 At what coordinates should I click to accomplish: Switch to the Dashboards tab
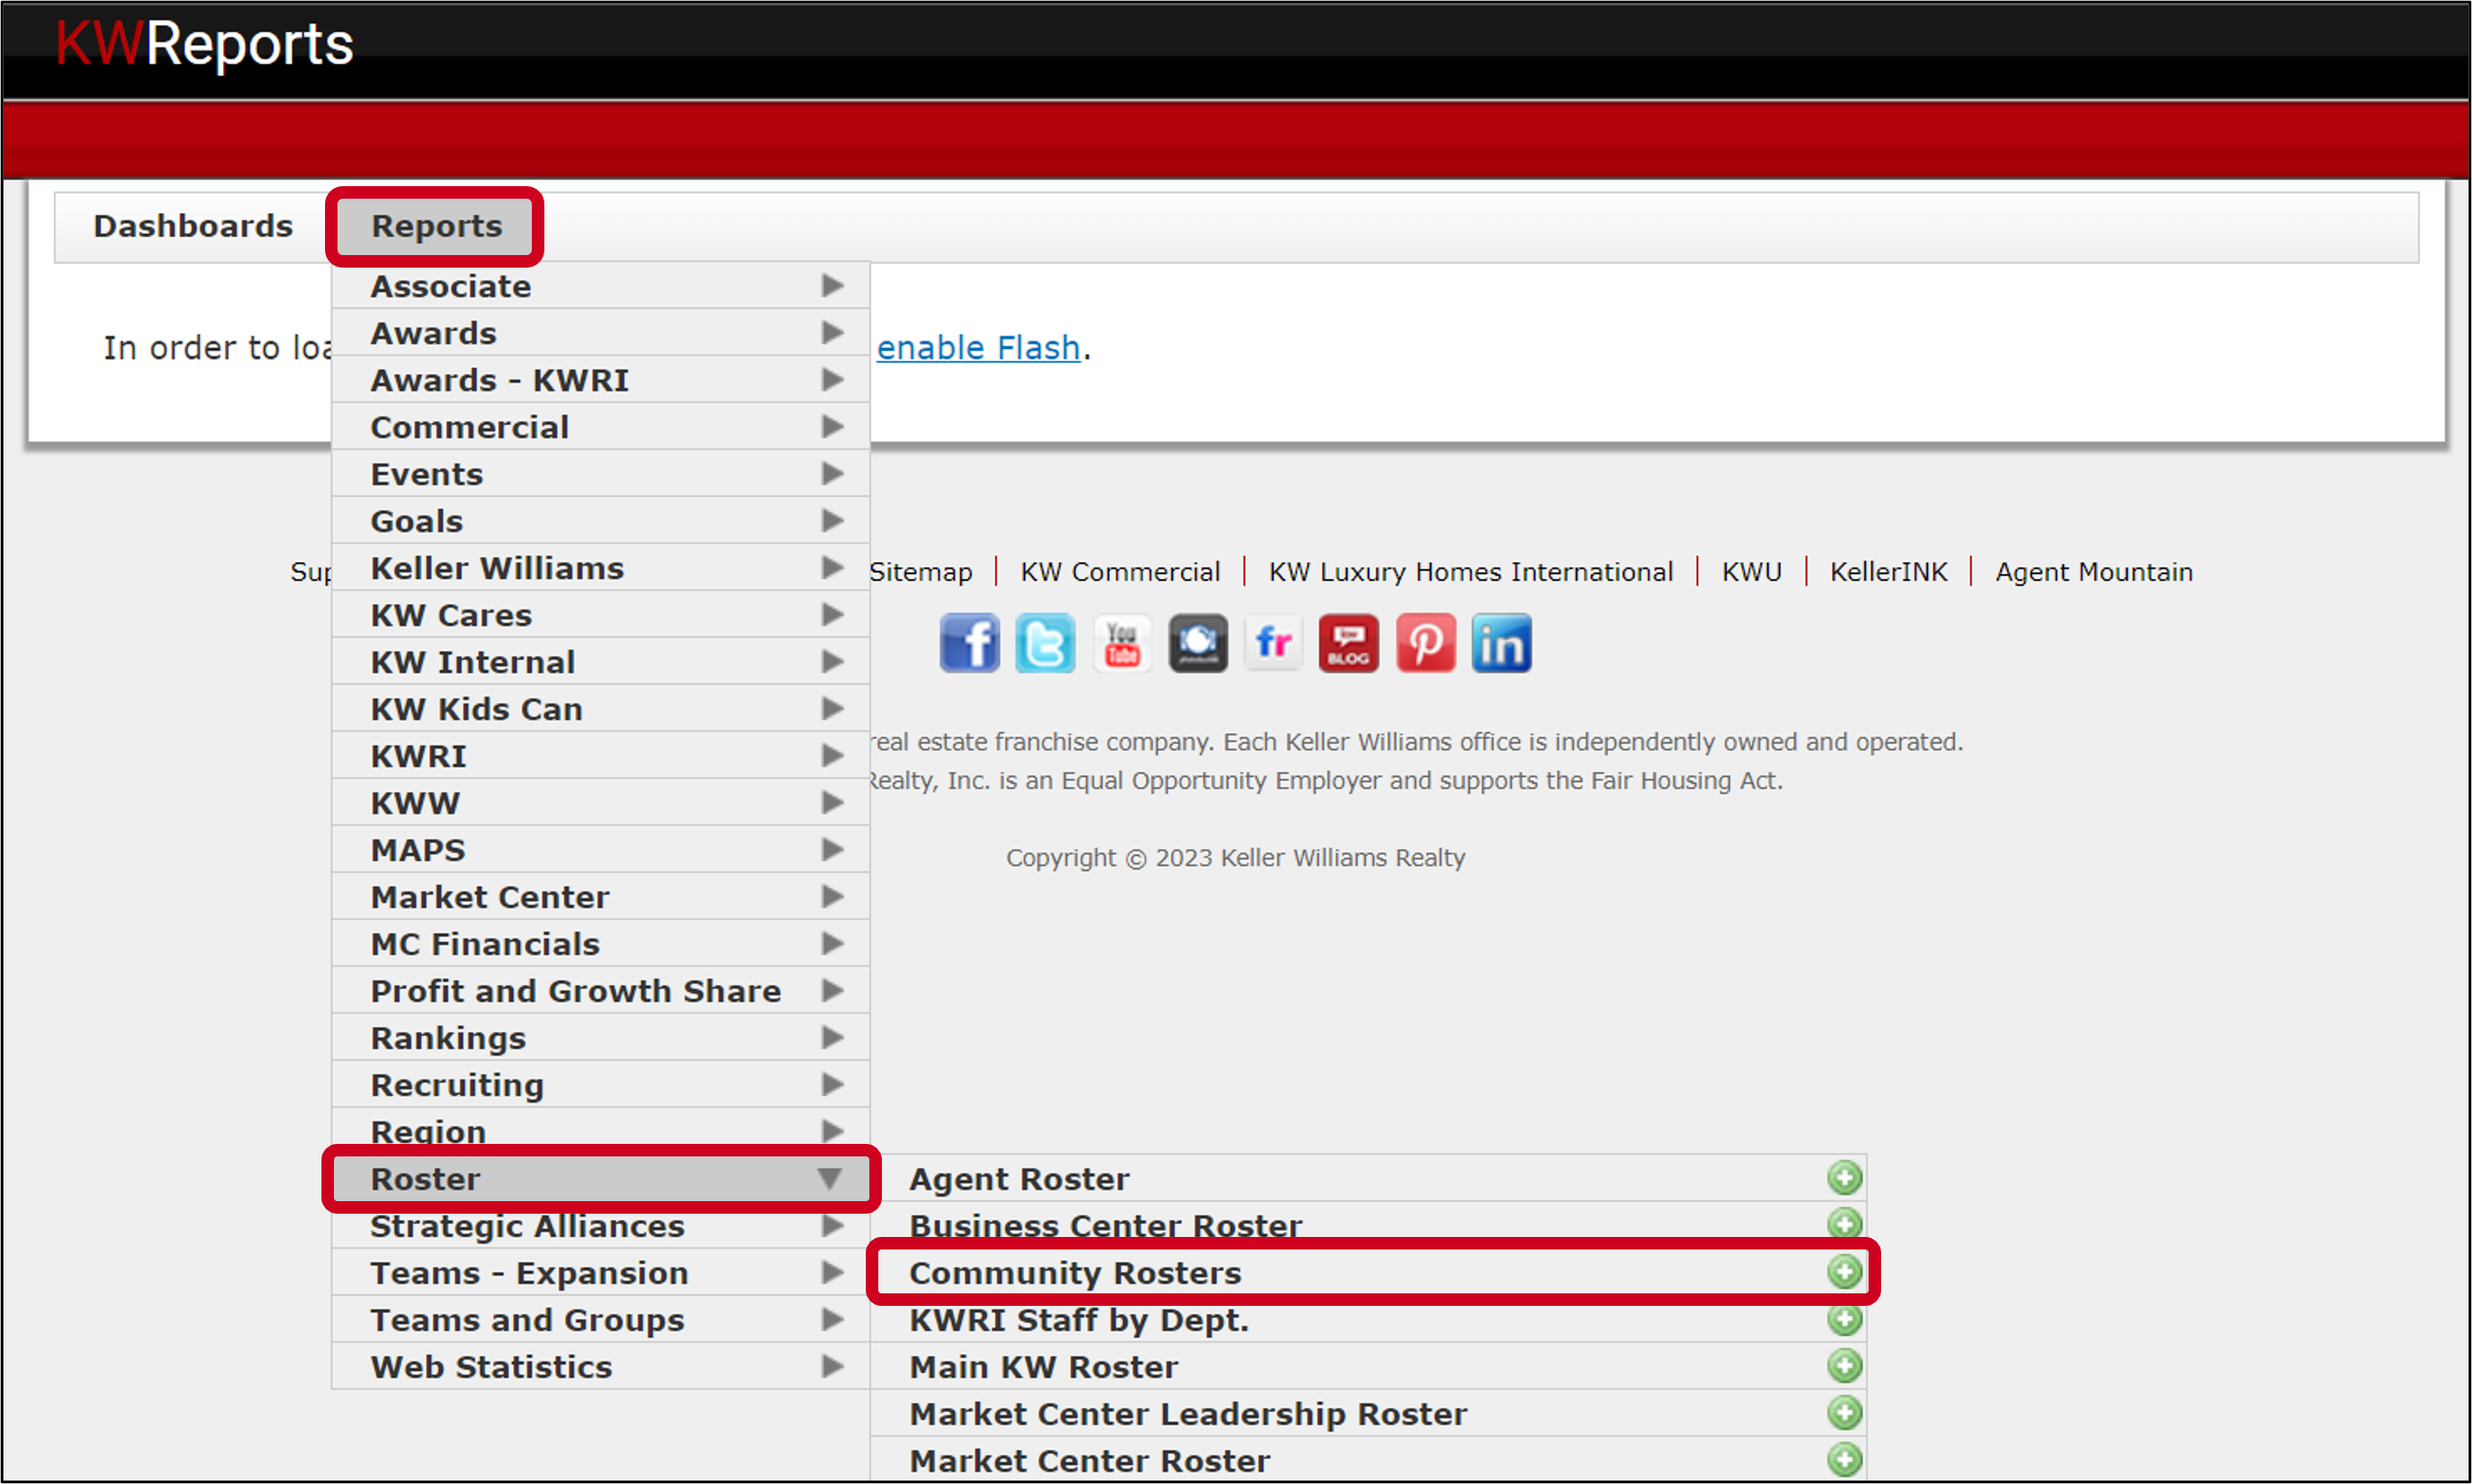pyautogui.click(x=193, y=226)
